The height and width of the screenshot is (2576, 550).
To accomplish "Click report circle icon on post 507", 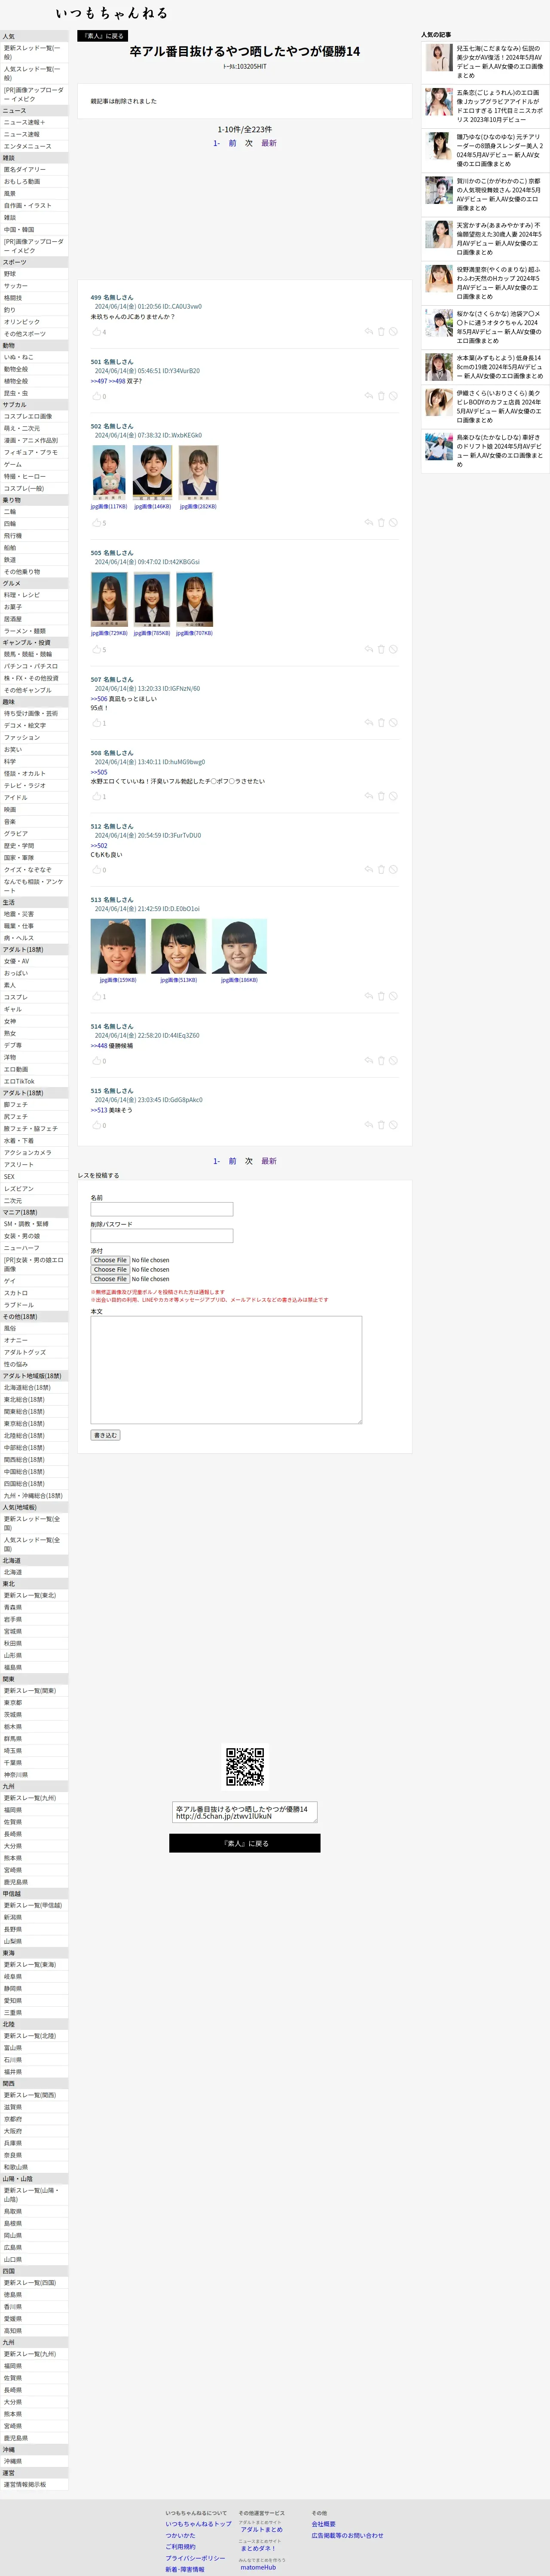I will (393, 722).
